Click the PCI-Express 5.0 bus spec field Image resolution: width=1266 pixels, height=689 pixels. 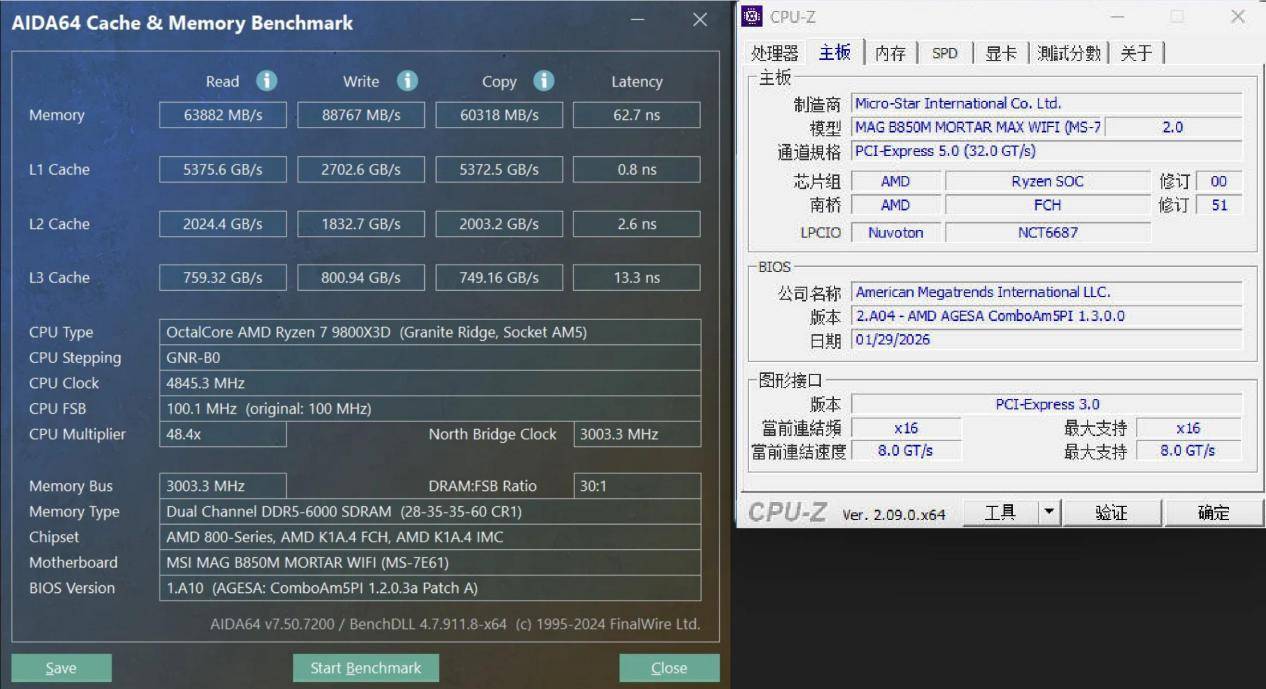pos(1046,151)
